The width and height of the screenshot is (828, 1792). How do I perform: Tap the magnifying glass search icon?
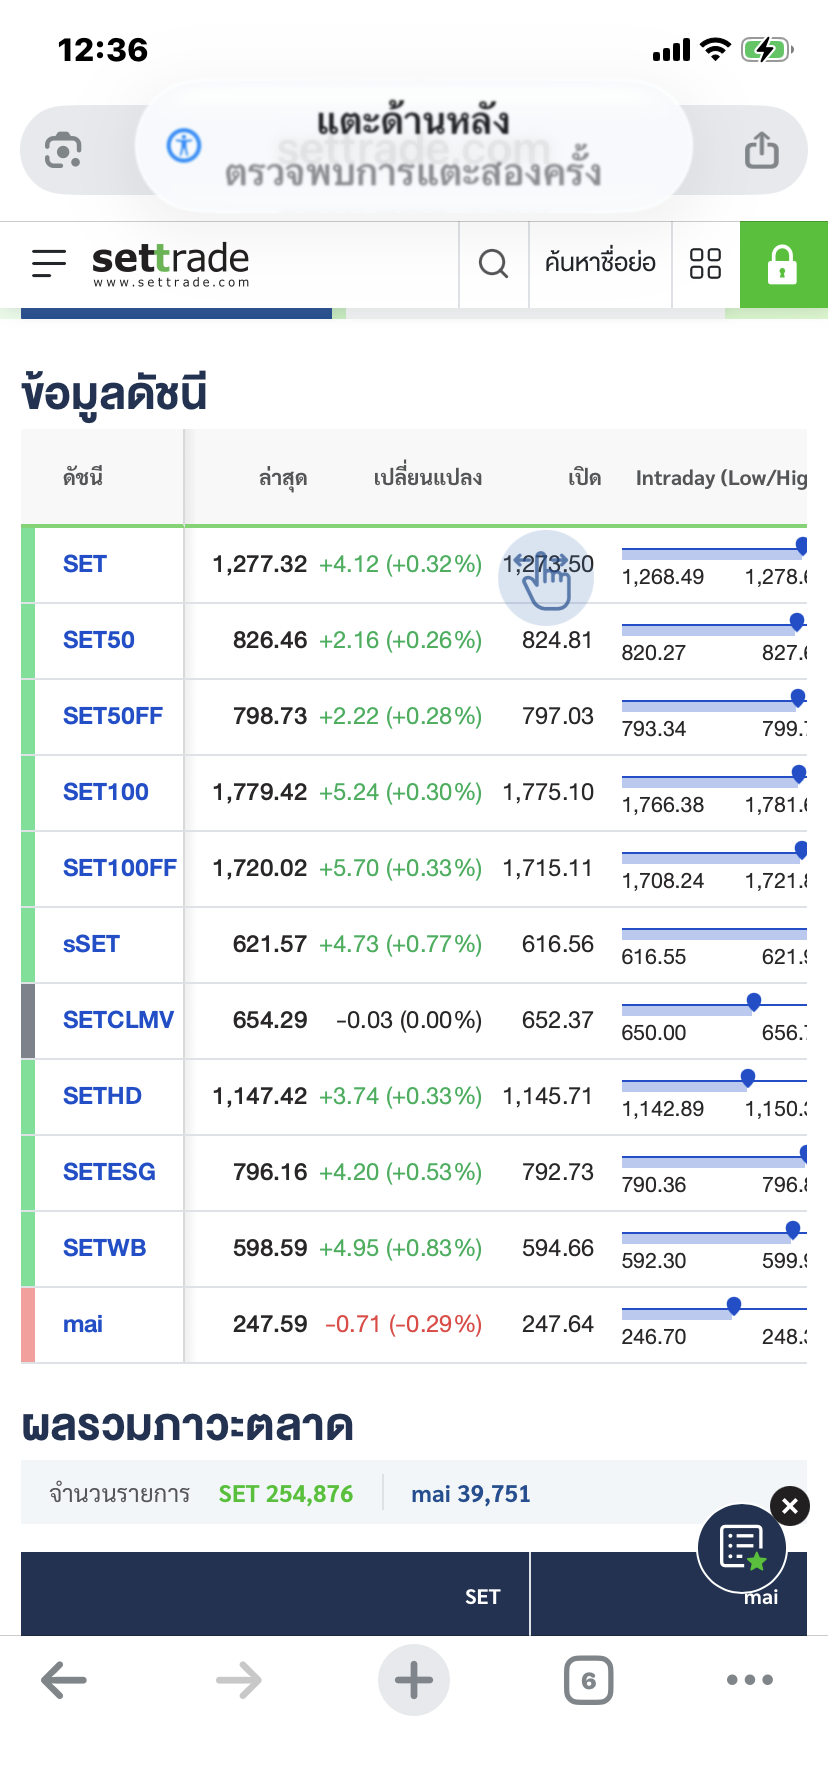tap(493, 264)
